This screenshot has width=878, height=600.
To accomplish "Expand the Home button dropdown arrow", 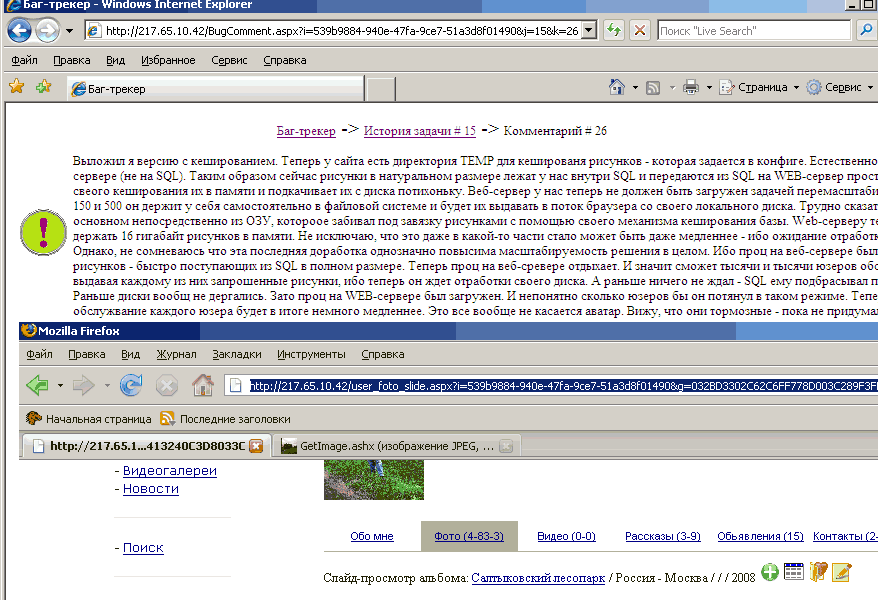I will point(635,87).
